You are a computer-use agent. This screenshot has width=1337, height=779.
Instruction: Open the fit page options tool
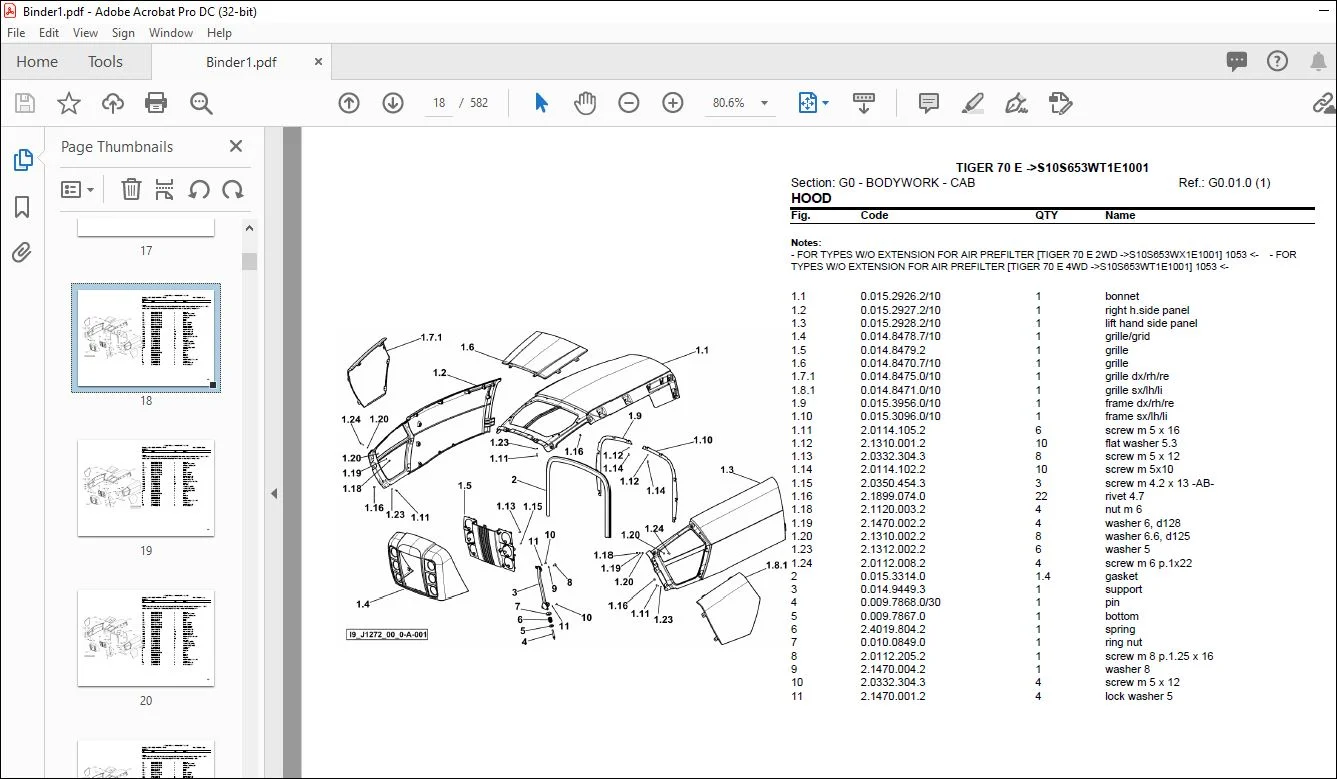point(812,103)
